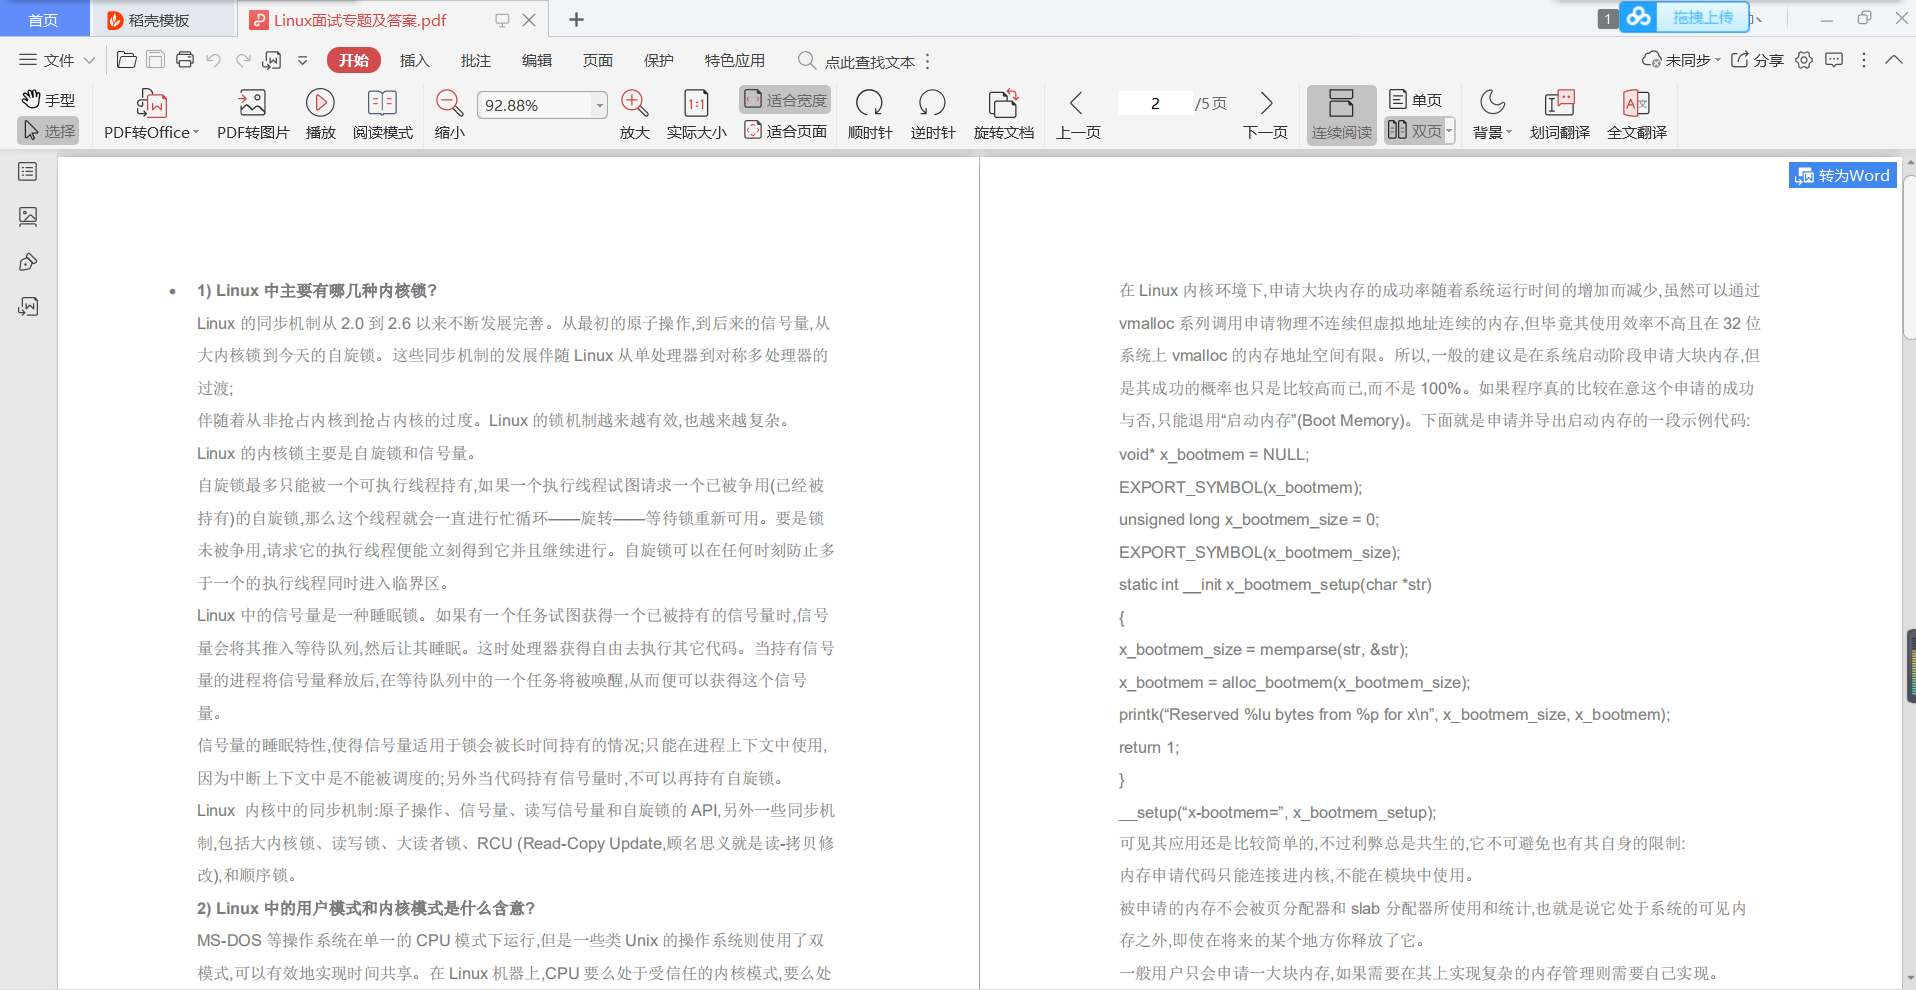Screen dimensions: 1916x990
Task: Click the PDF转图片 tool
Action: tap(253, 115)
